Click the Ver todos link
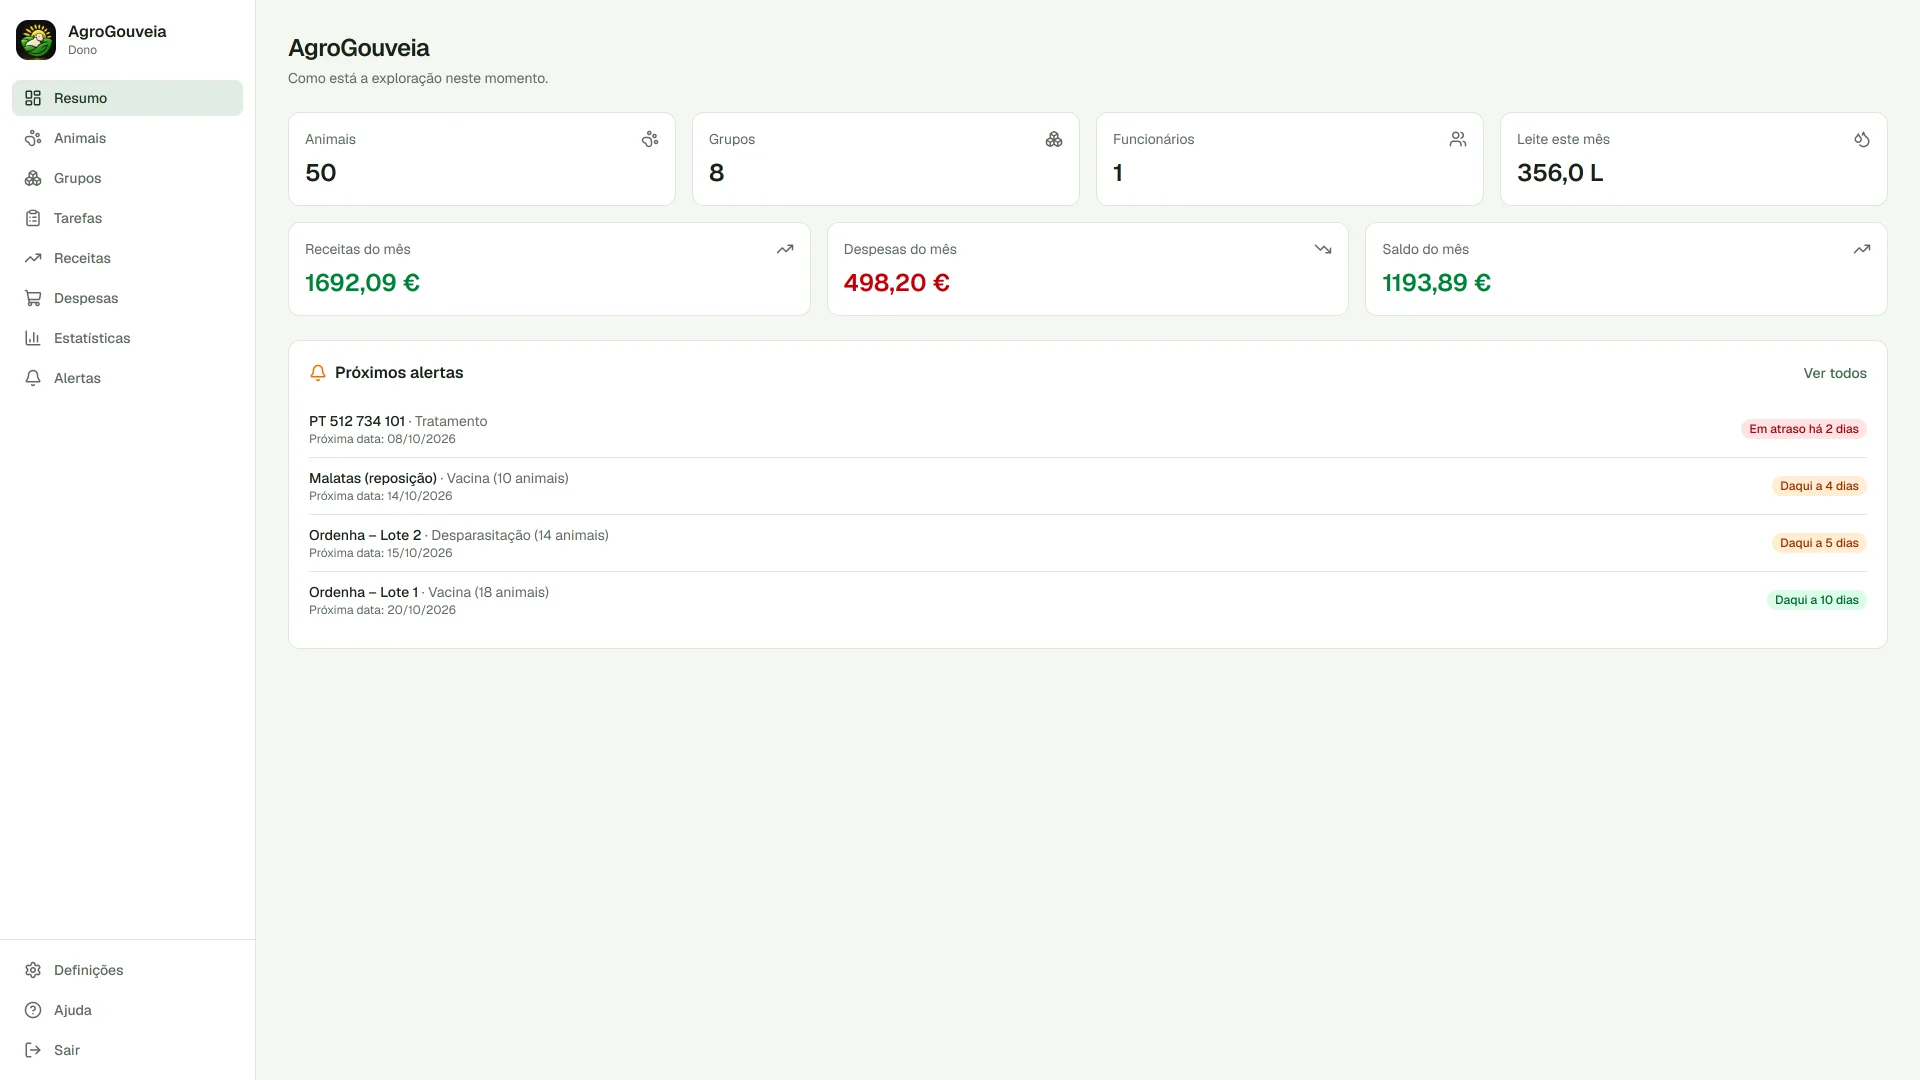This screenshot has width=1920, height=1080. pos(1835,373)
